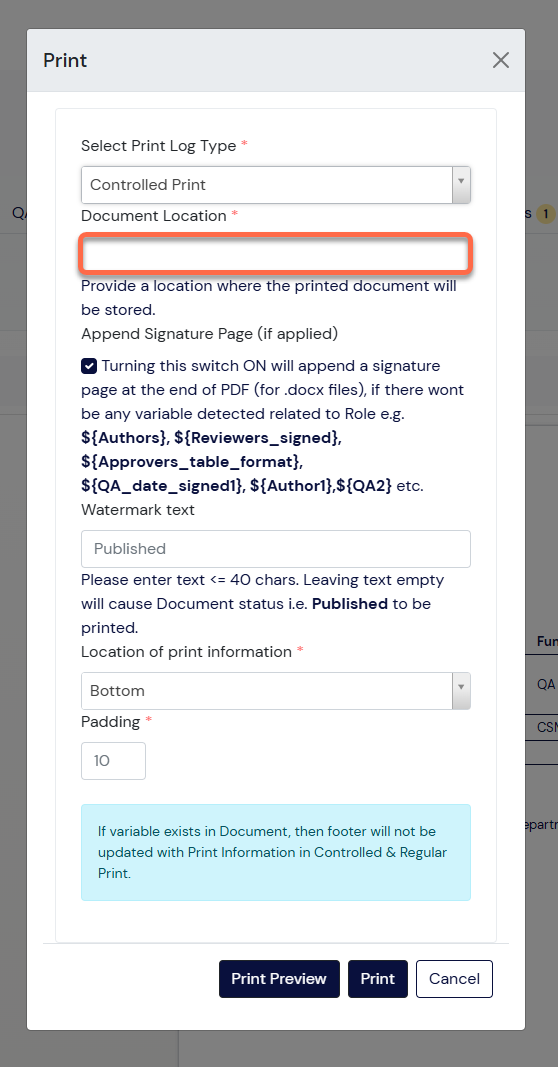Click the Bottom selection field
Screen dimensions: 558x1067
point(276,691)
